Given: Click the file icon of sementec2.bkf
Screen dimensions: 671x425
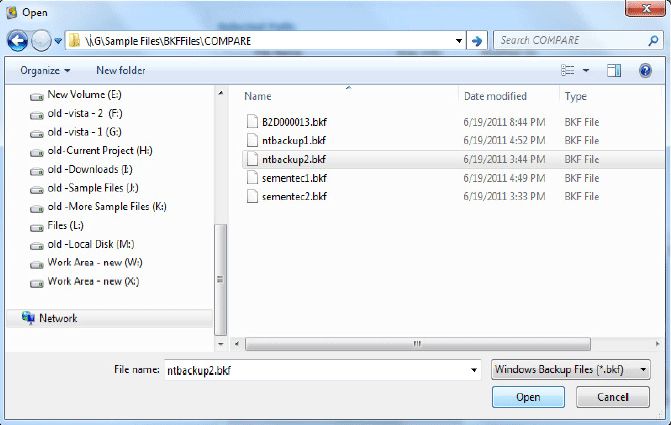Looking at the screenshot, I should pos(252,196).
